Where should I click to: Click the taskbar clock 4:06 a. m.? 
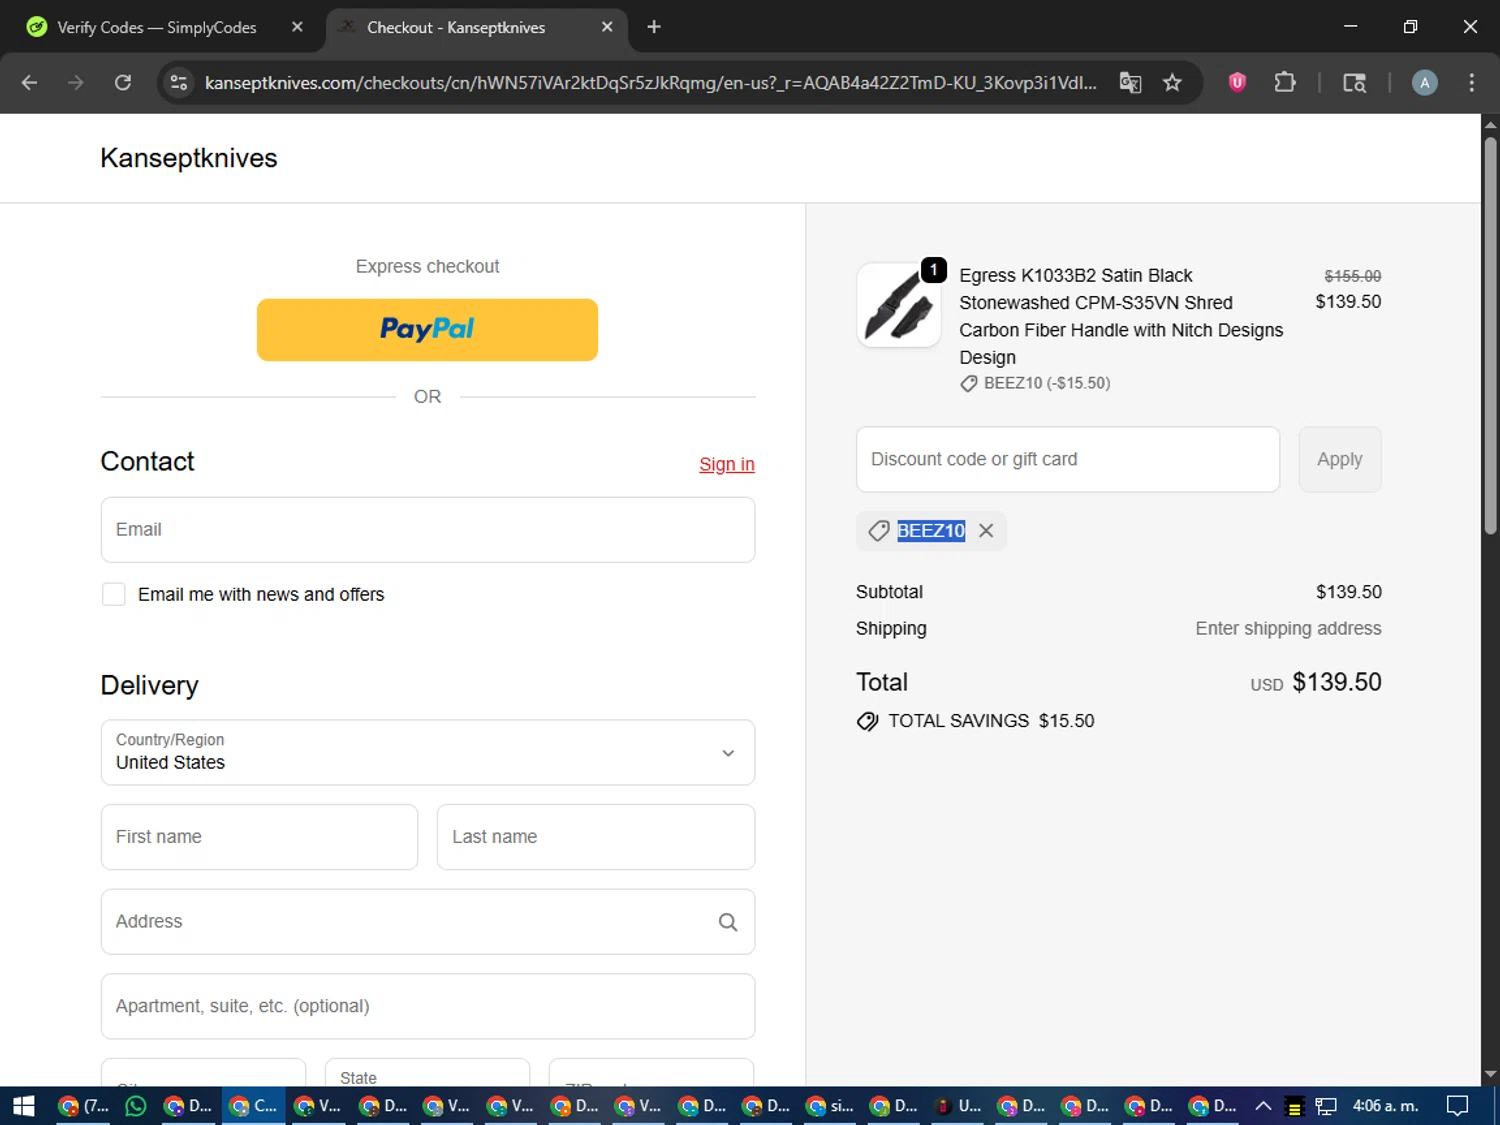1386,1106
